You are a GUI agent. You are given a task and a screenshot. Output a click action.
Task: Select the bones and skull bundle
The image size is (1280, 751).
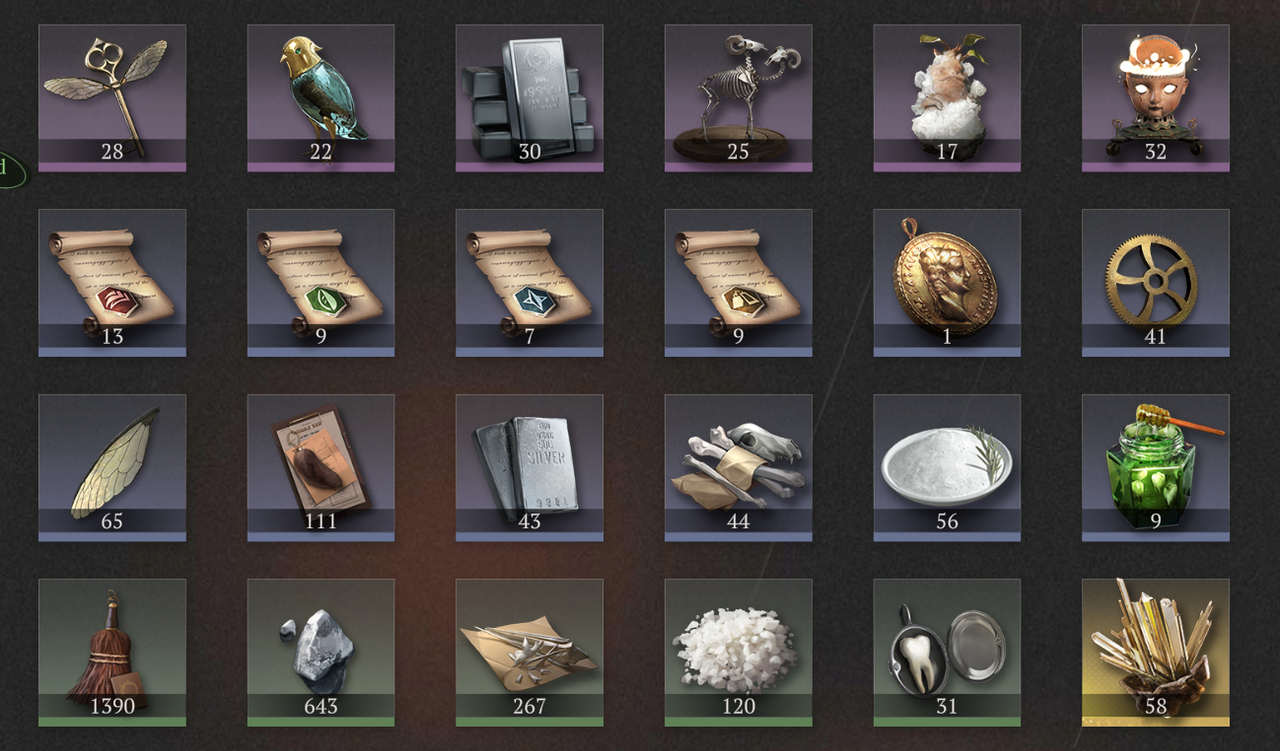pos(738,468)
